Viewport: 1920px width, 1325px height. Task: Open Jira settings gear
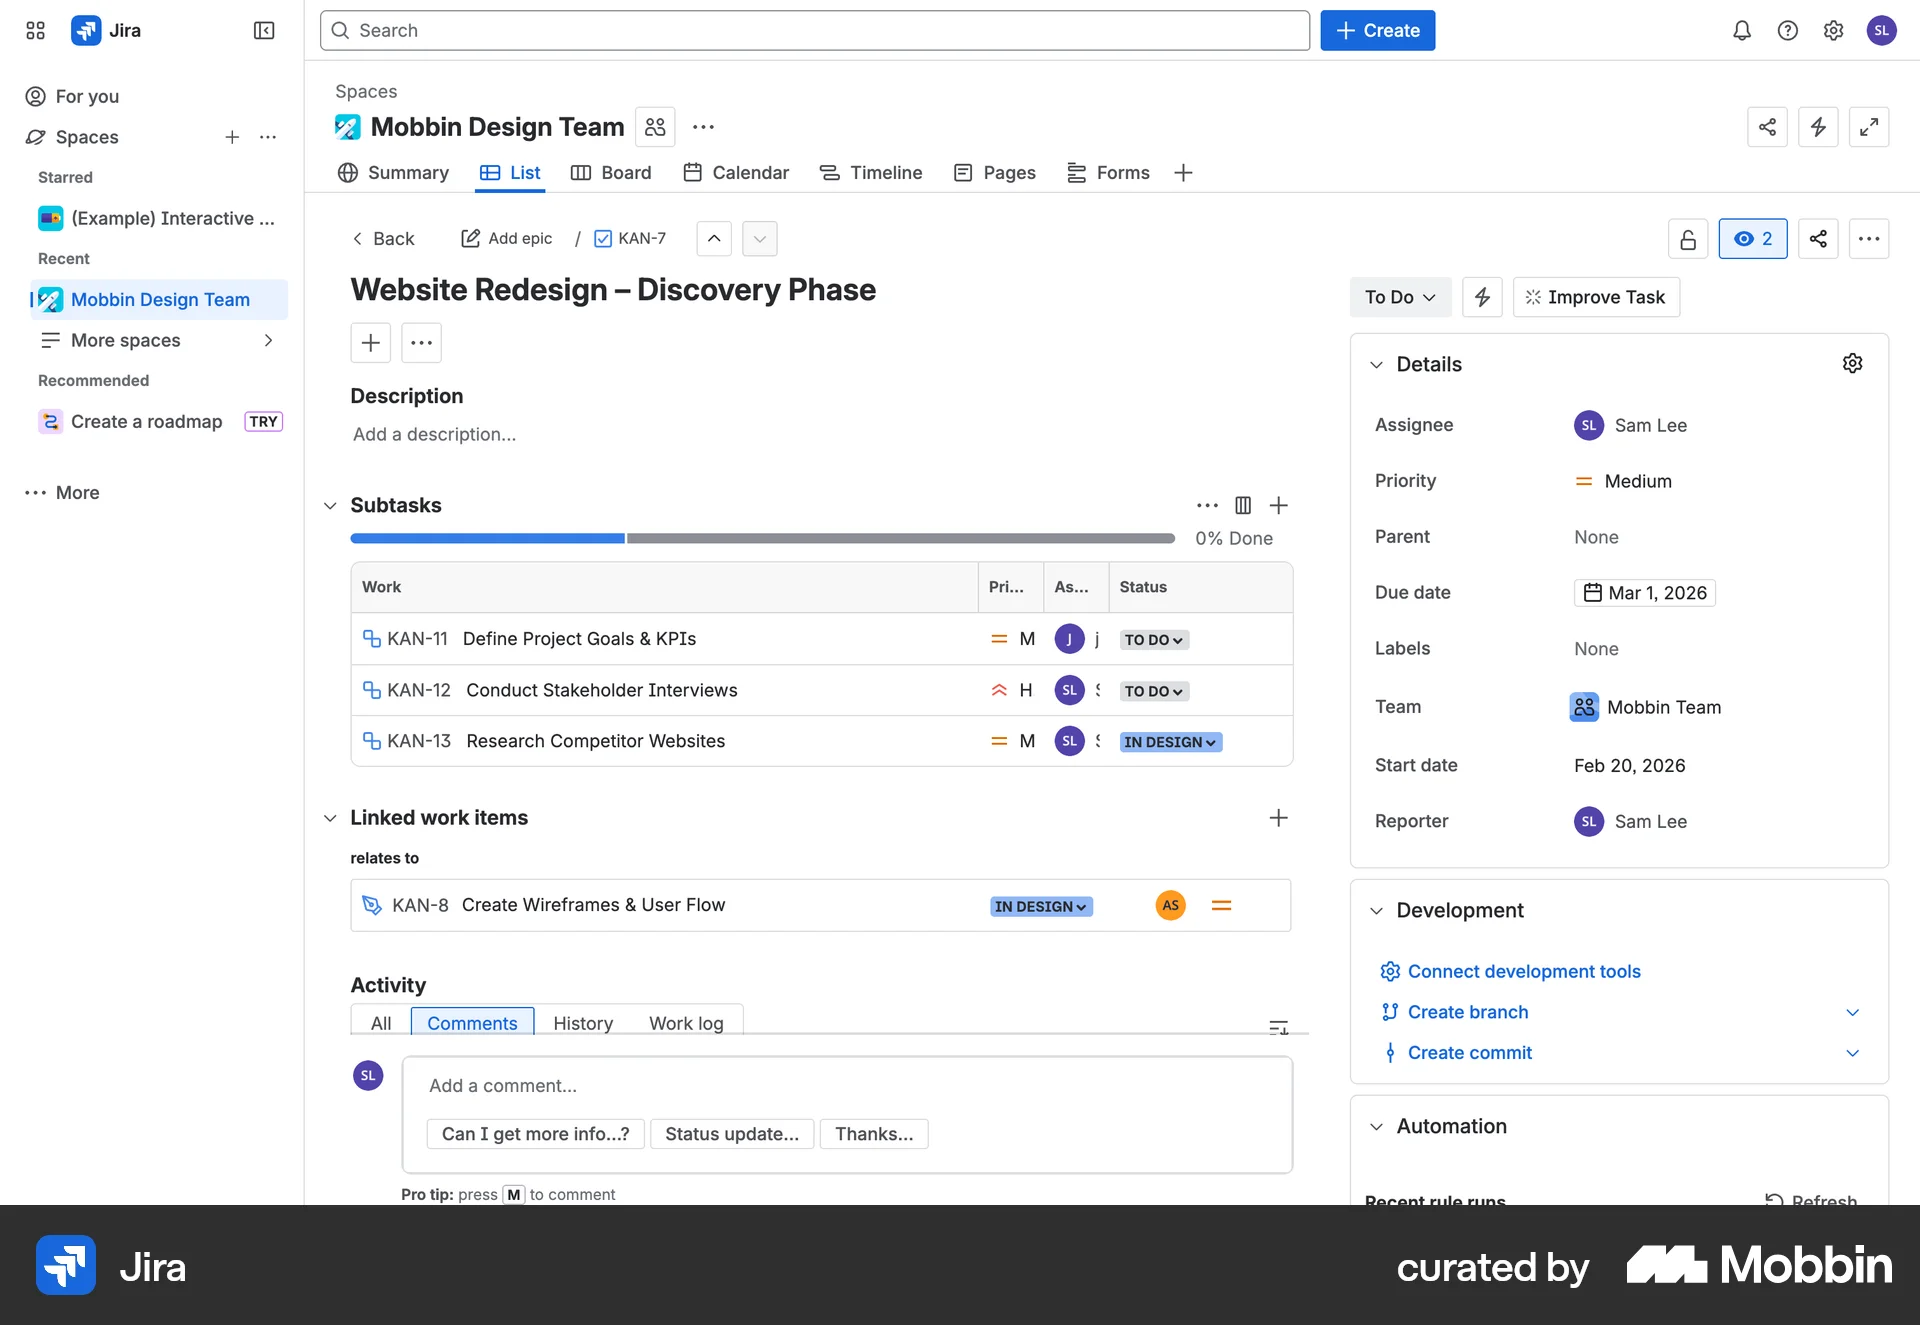click(1834, 30)
